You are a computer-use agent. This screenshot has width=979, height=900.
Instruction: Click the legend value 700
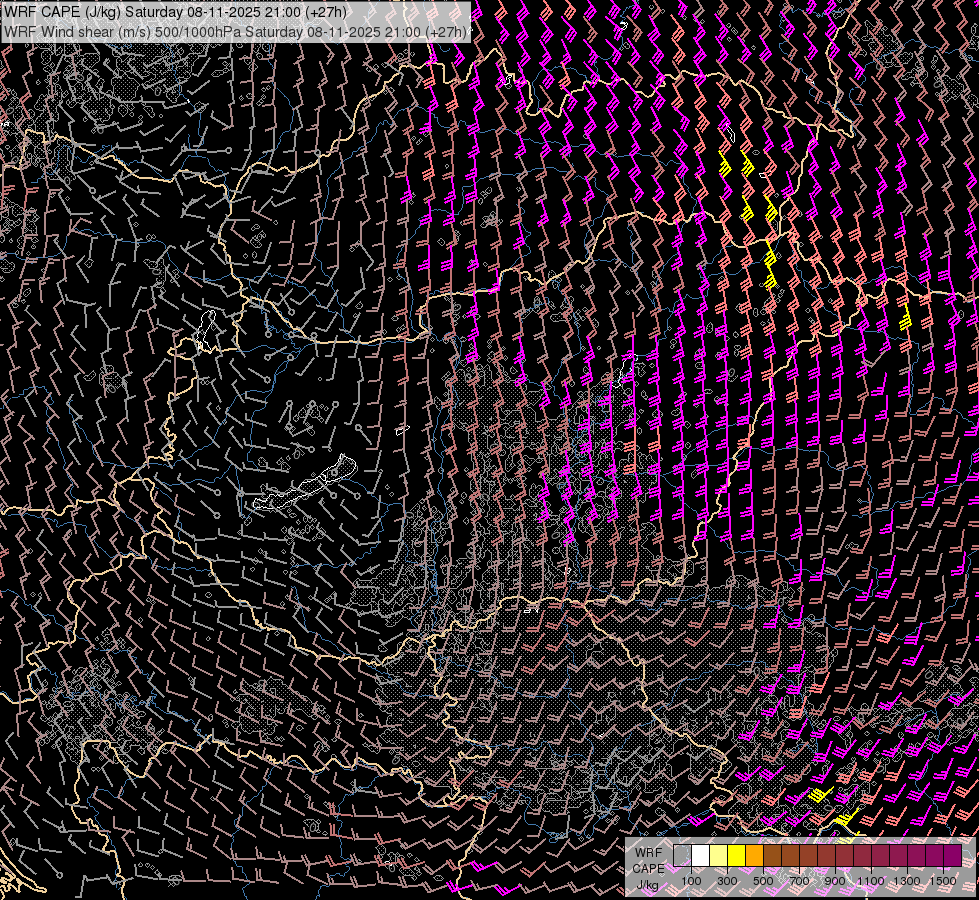click(x=799, y=881)
